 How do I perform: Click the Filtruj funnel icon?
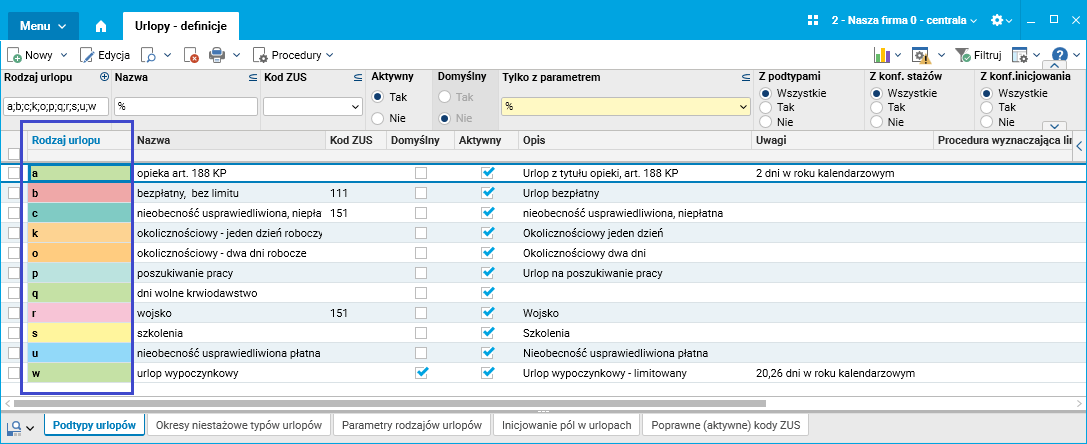click(963, 55)
